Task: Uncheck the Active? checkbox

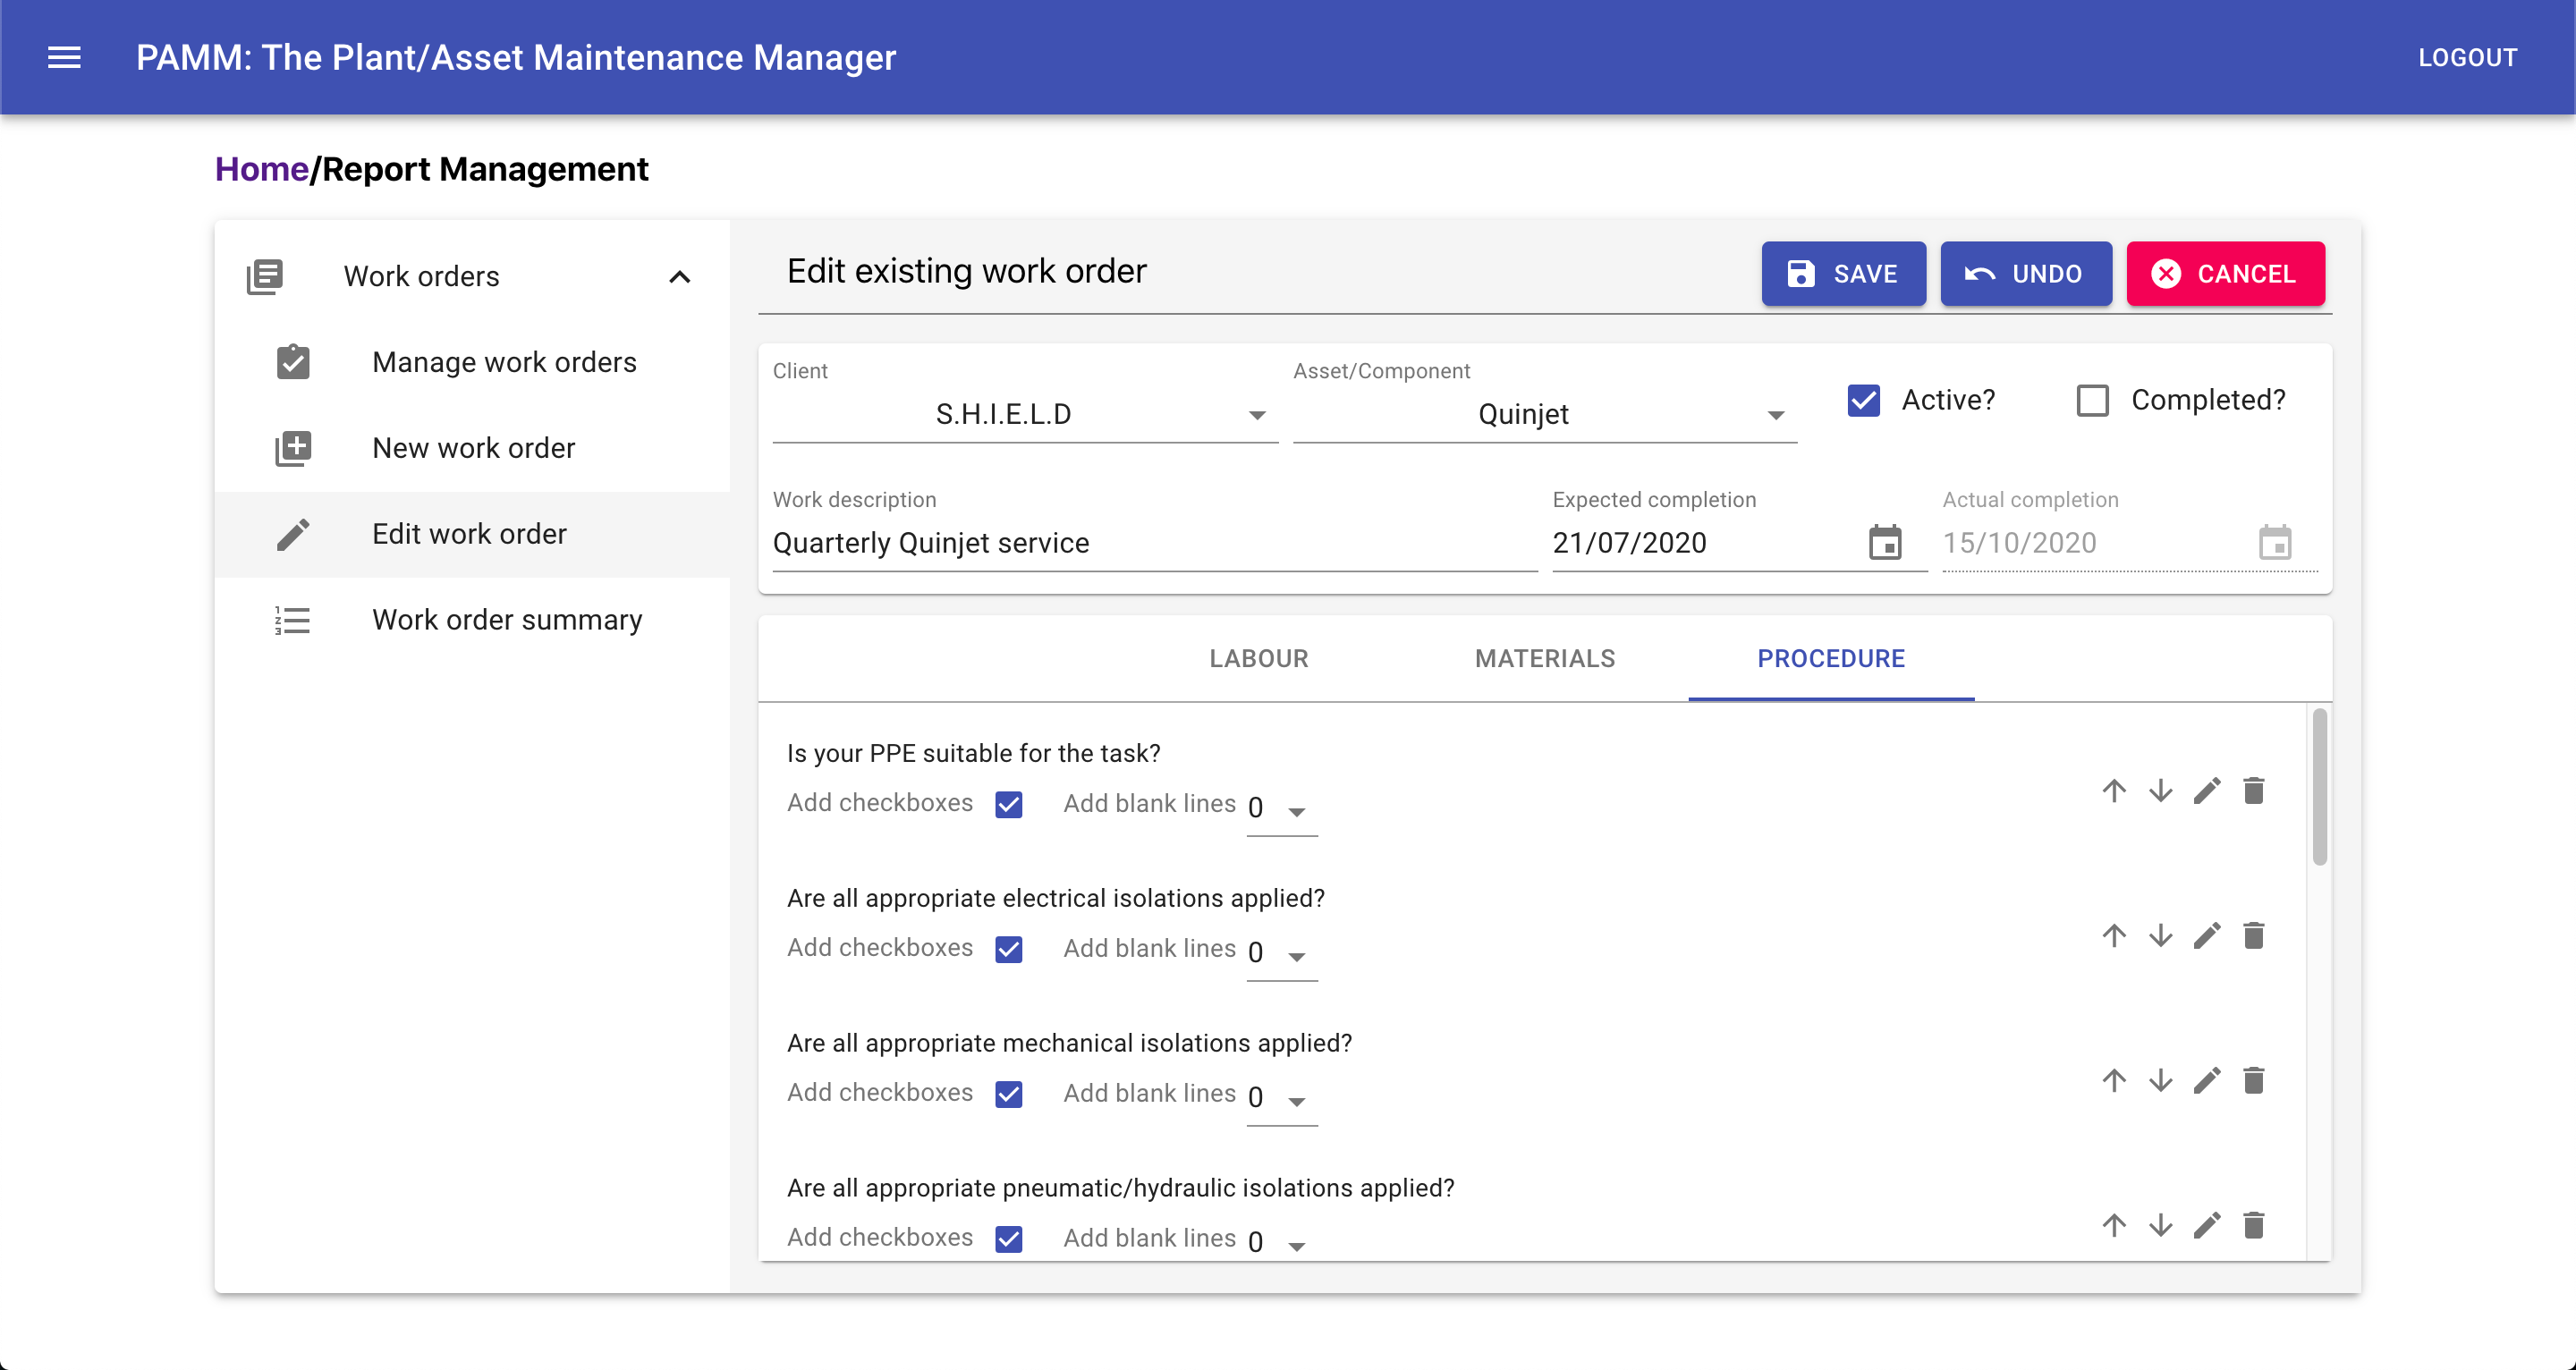Action: (x=1863, y=400)
